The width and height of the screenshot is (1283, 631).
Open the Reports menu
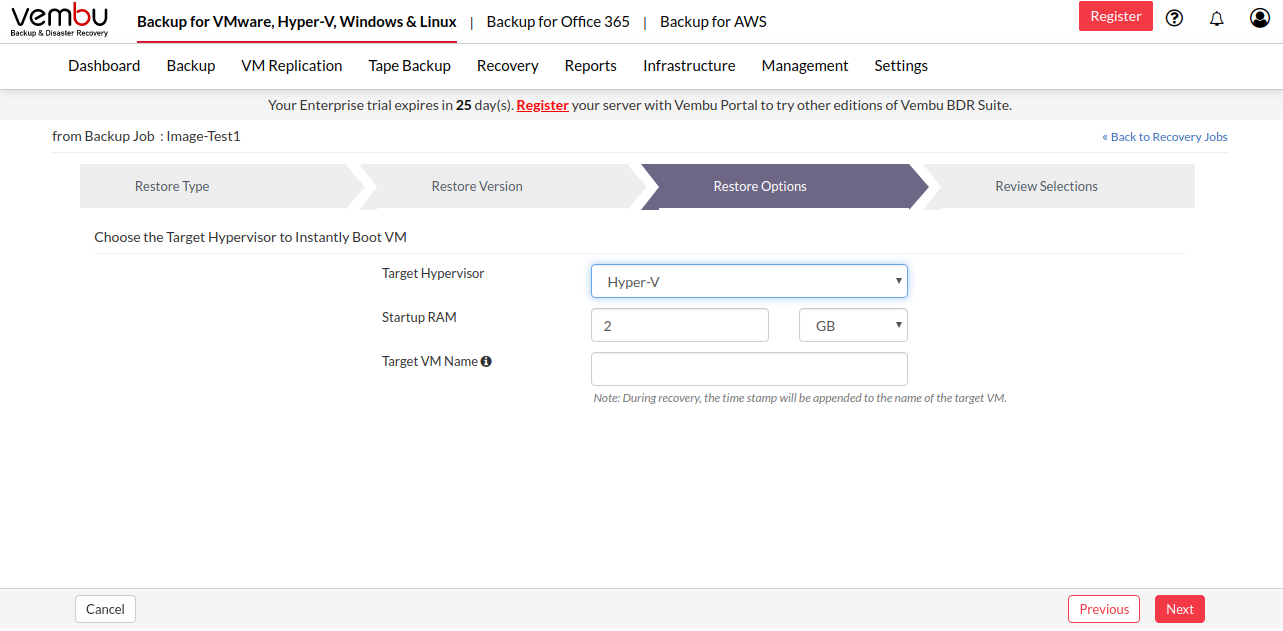point(591,65)
